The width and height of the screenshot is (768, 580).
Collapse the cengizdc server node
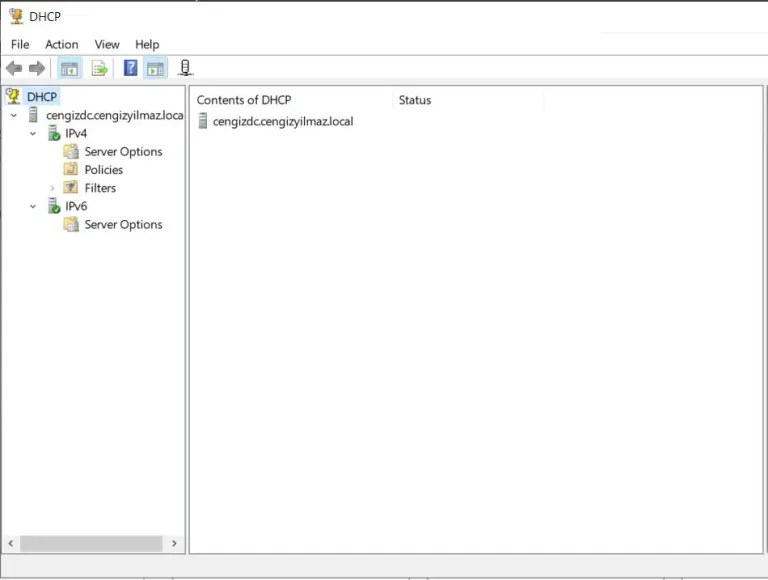point(14,116)
